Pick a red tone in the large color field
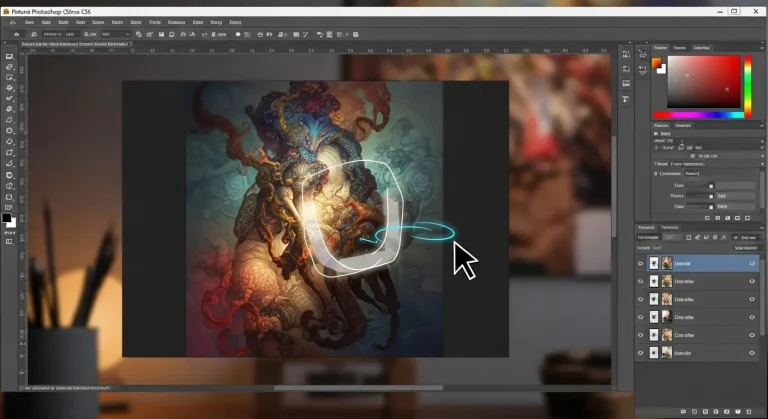The image size is (768, 419). [704, 81]
